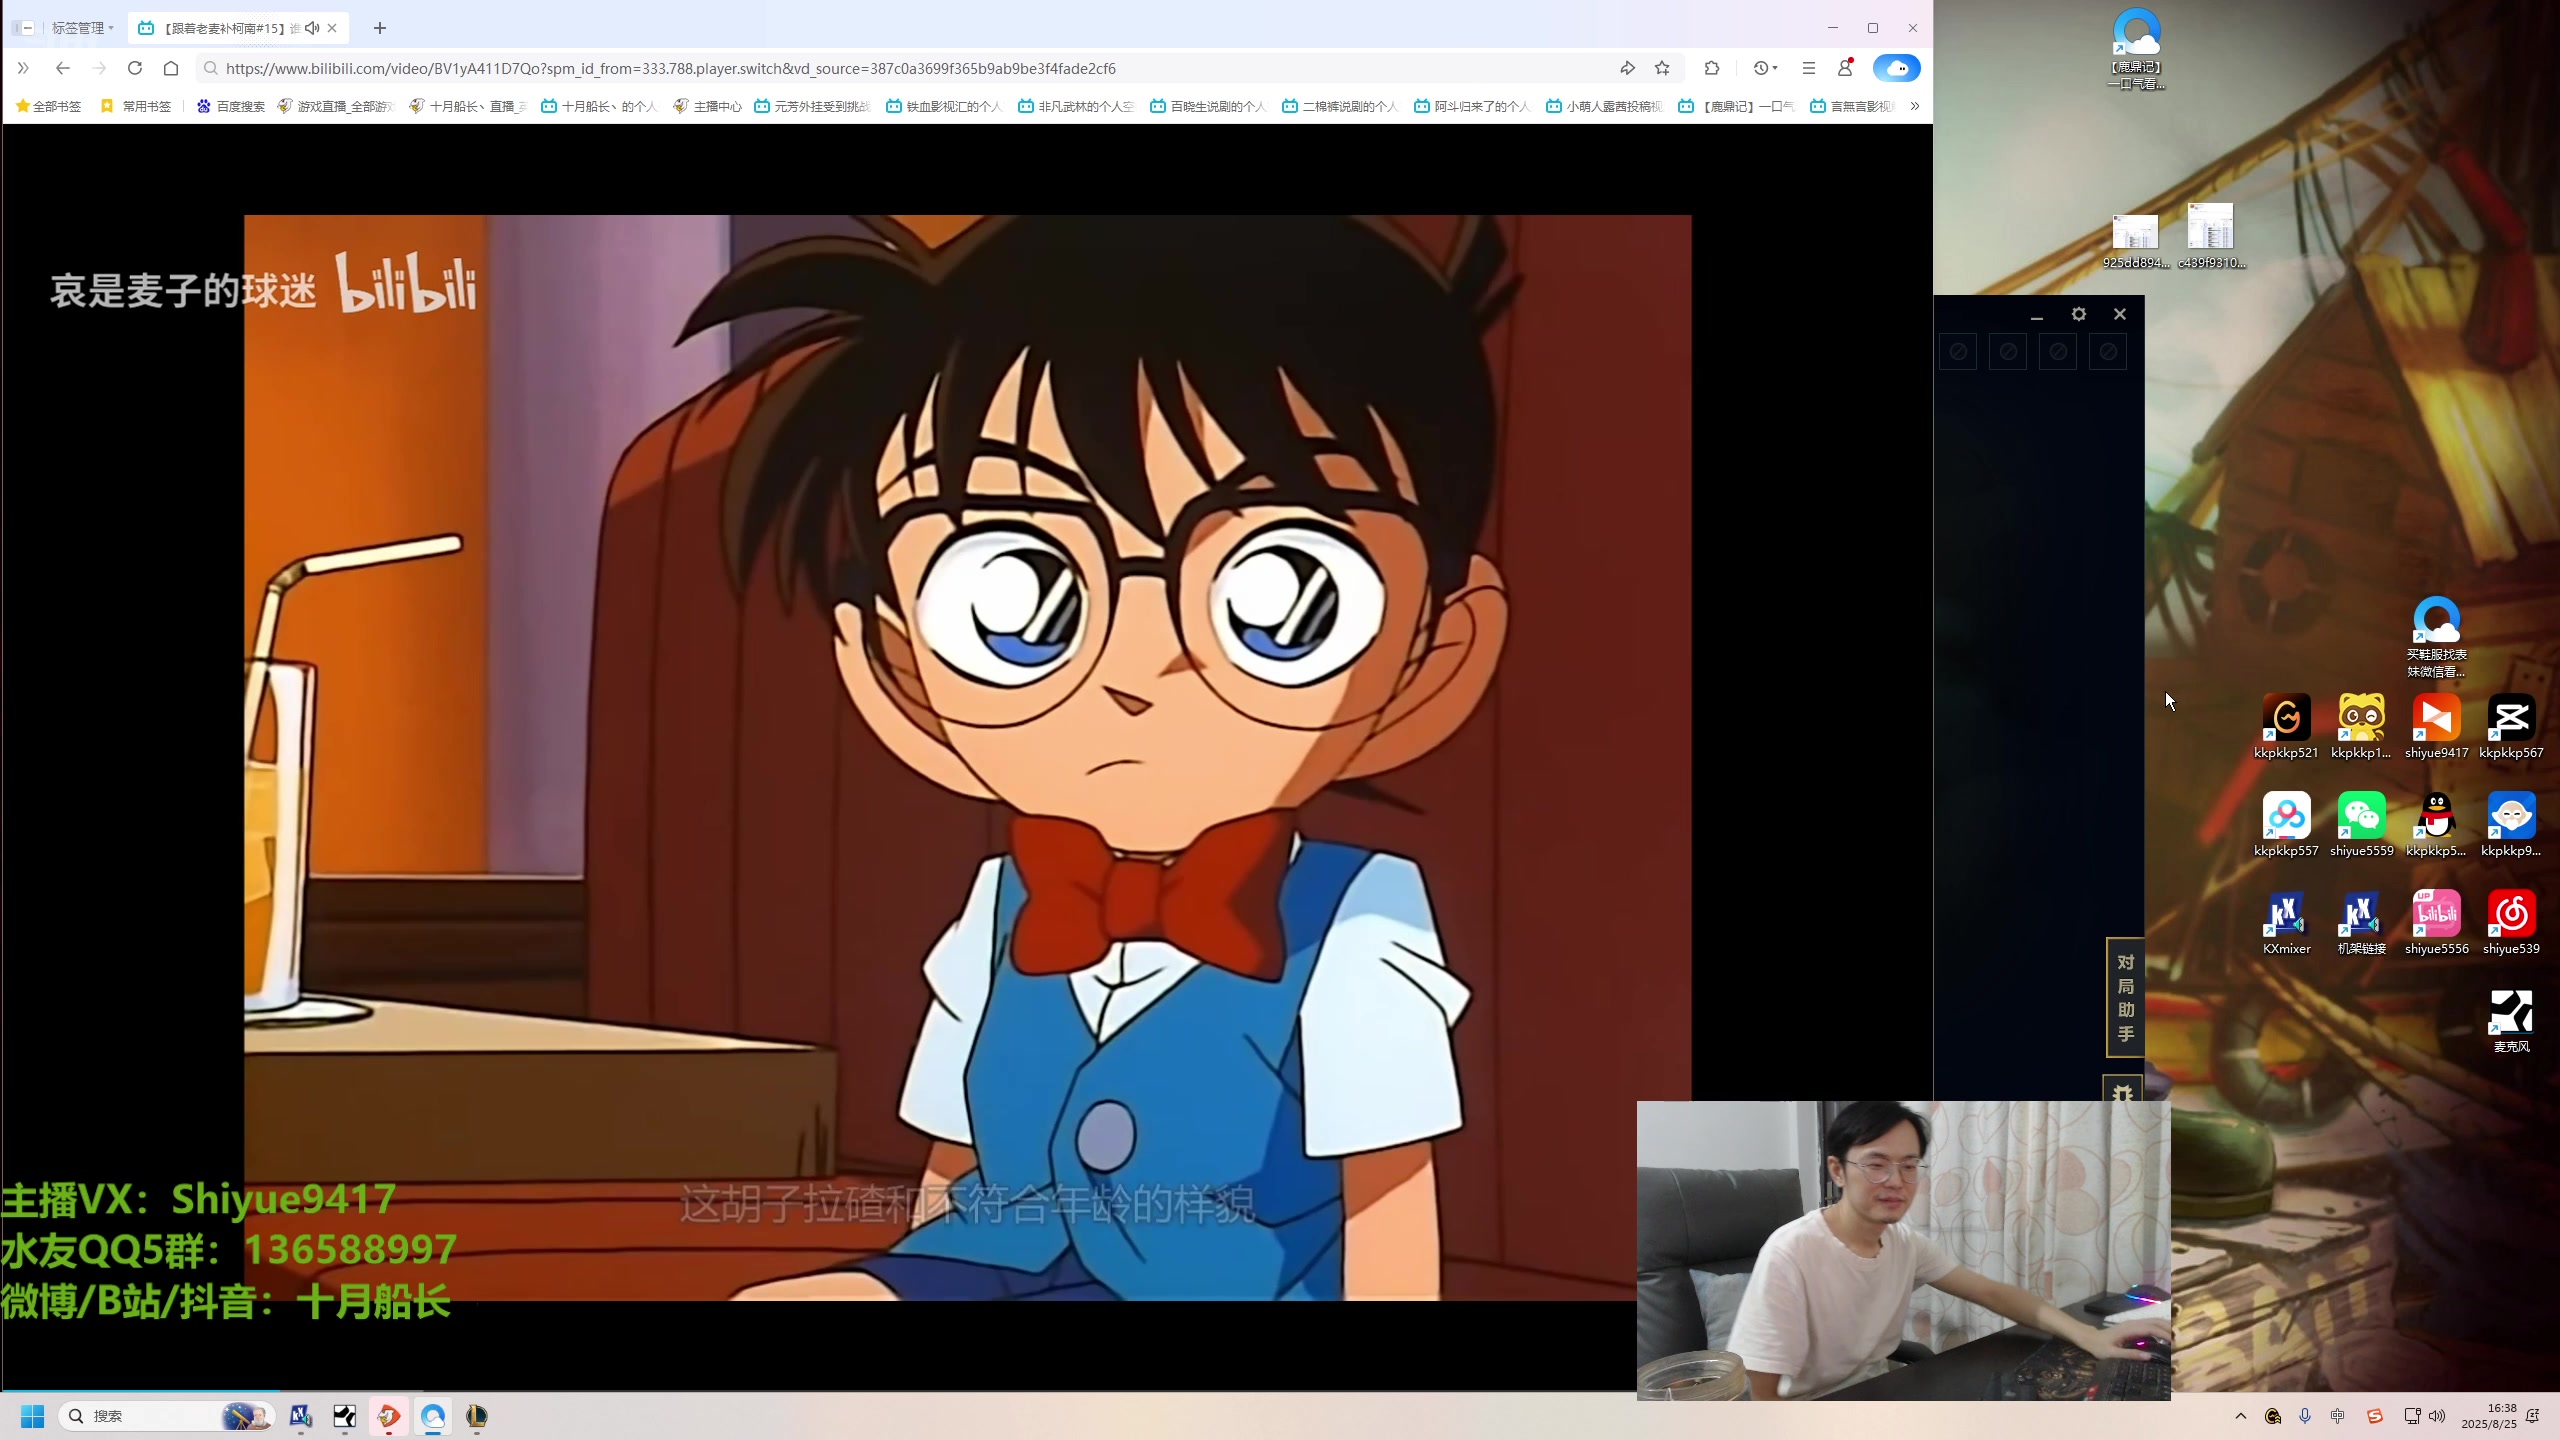Image resolution: width=2560 pixels, height=1440 pixels.
Task: Go to the browser home page
Action: click(x=171, y=68)
